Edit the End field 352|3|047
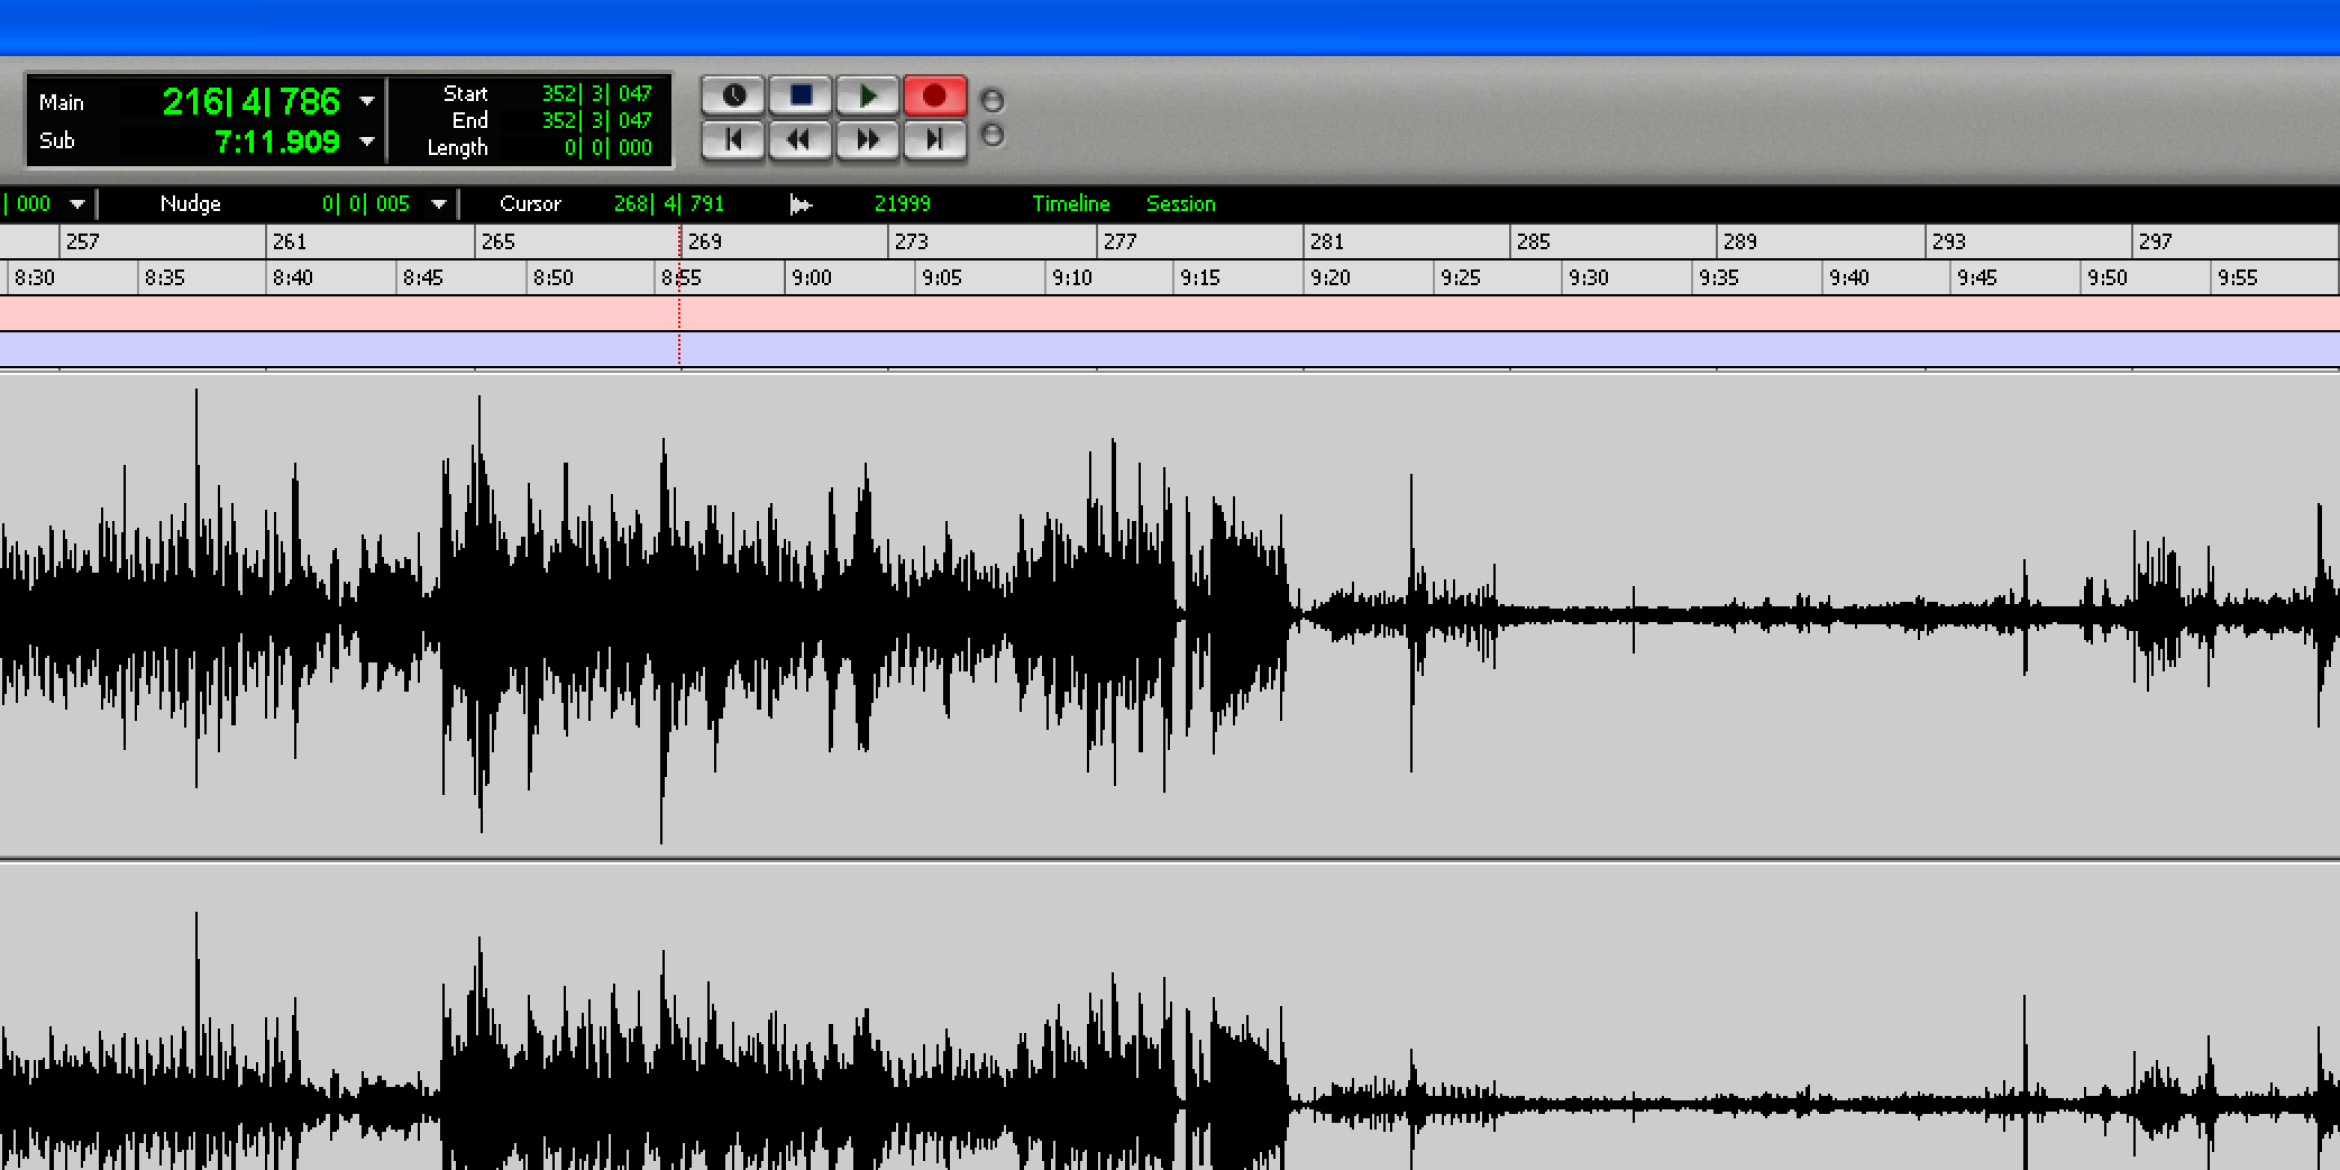Image resolution: width=2340 pixels, height=1170 pixels. point(597,121)
